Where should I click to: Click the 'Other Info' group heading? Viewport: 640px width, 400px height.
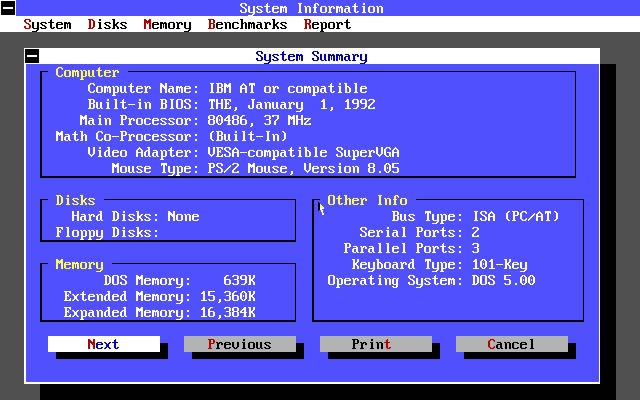(x=367, y=200)
